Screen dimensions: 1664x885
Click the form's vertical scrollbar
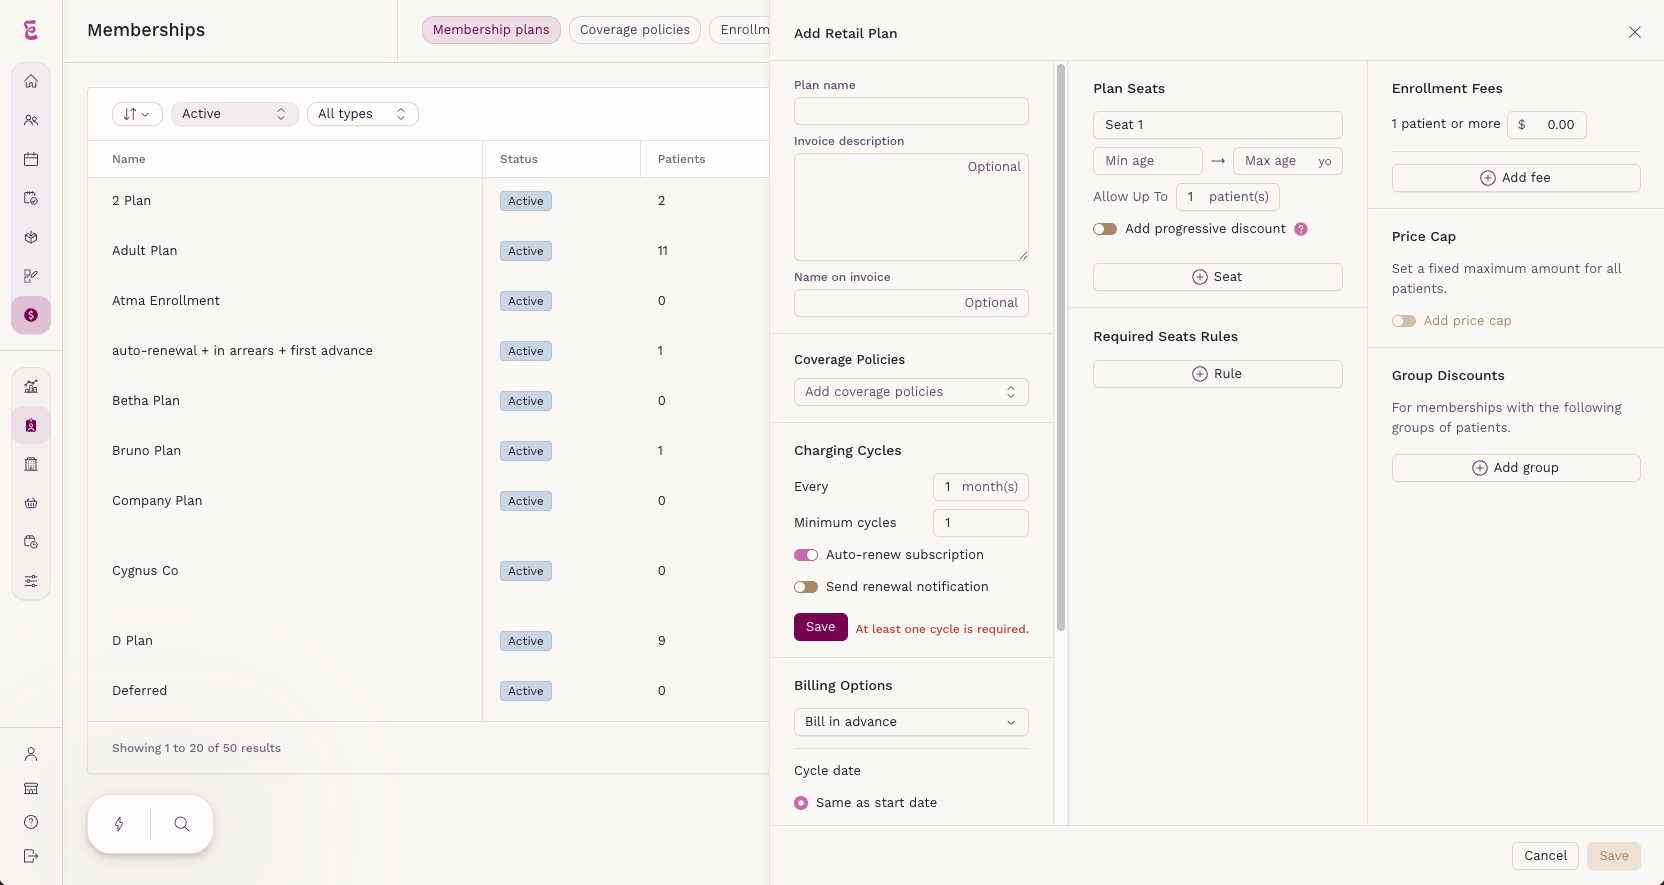(1061, 347)
